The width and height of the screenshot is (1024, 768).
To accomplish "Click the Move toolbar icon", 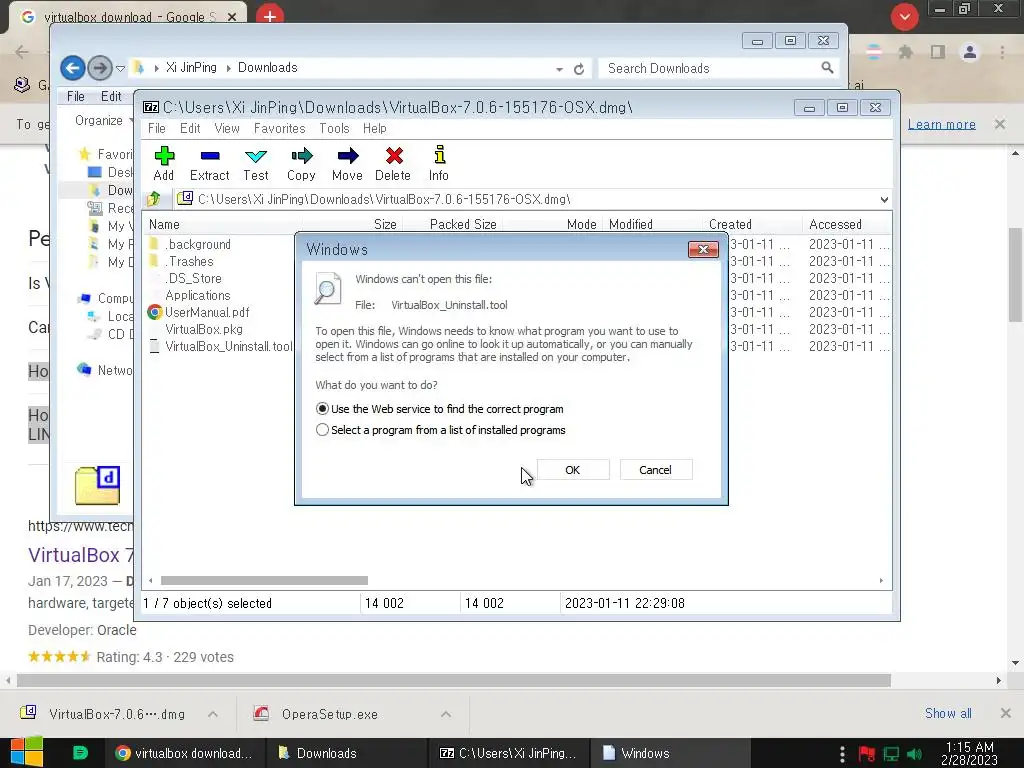I will (x=347, y=155).
